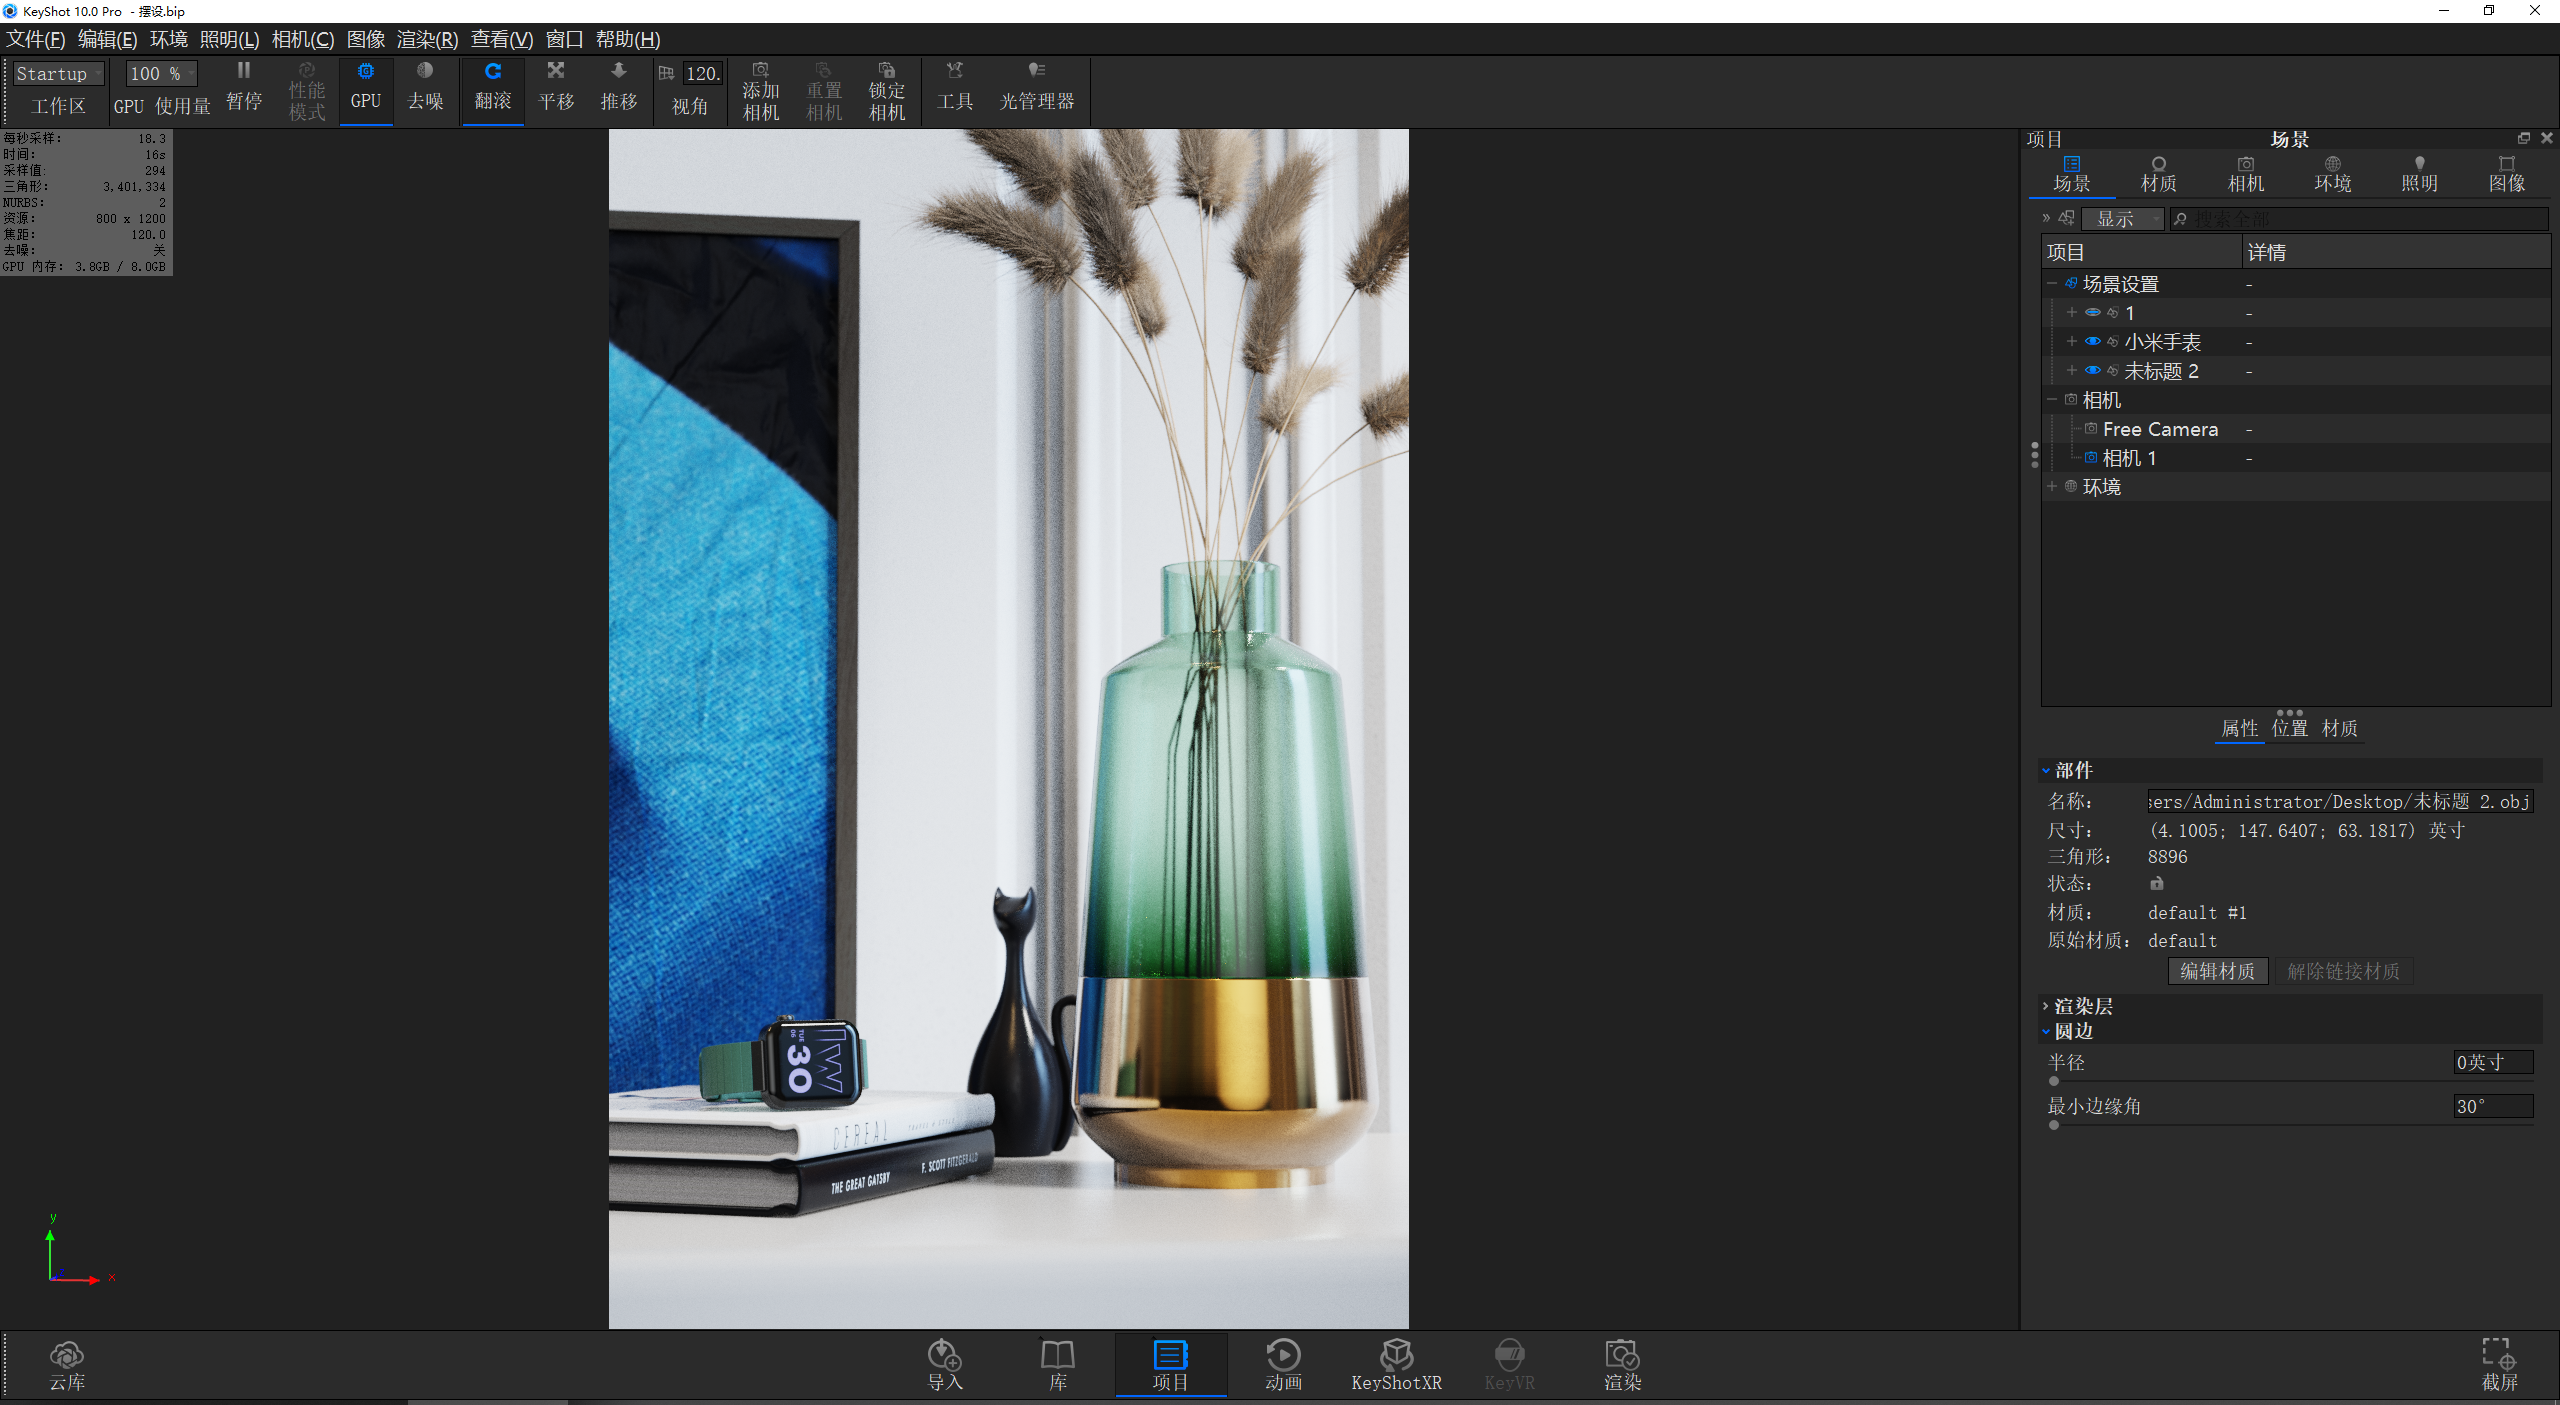
Task: Take a screenshot with 截屏
Action: (x=2499, y=1366)
